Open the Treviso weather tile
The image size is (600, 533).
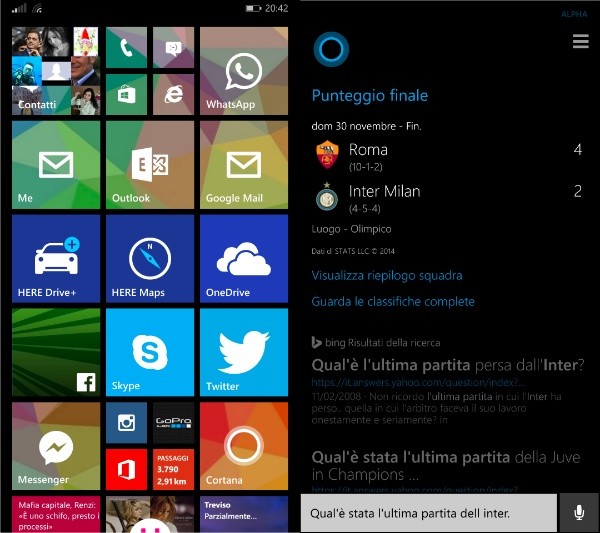(244, 514)
